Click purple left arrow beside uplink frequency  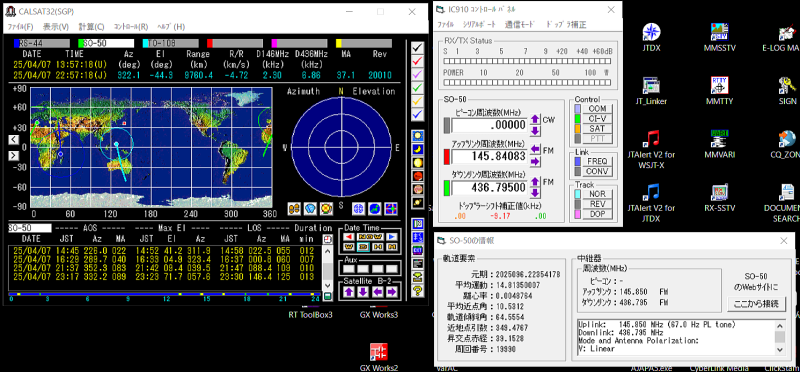click(x=535, y=150)
